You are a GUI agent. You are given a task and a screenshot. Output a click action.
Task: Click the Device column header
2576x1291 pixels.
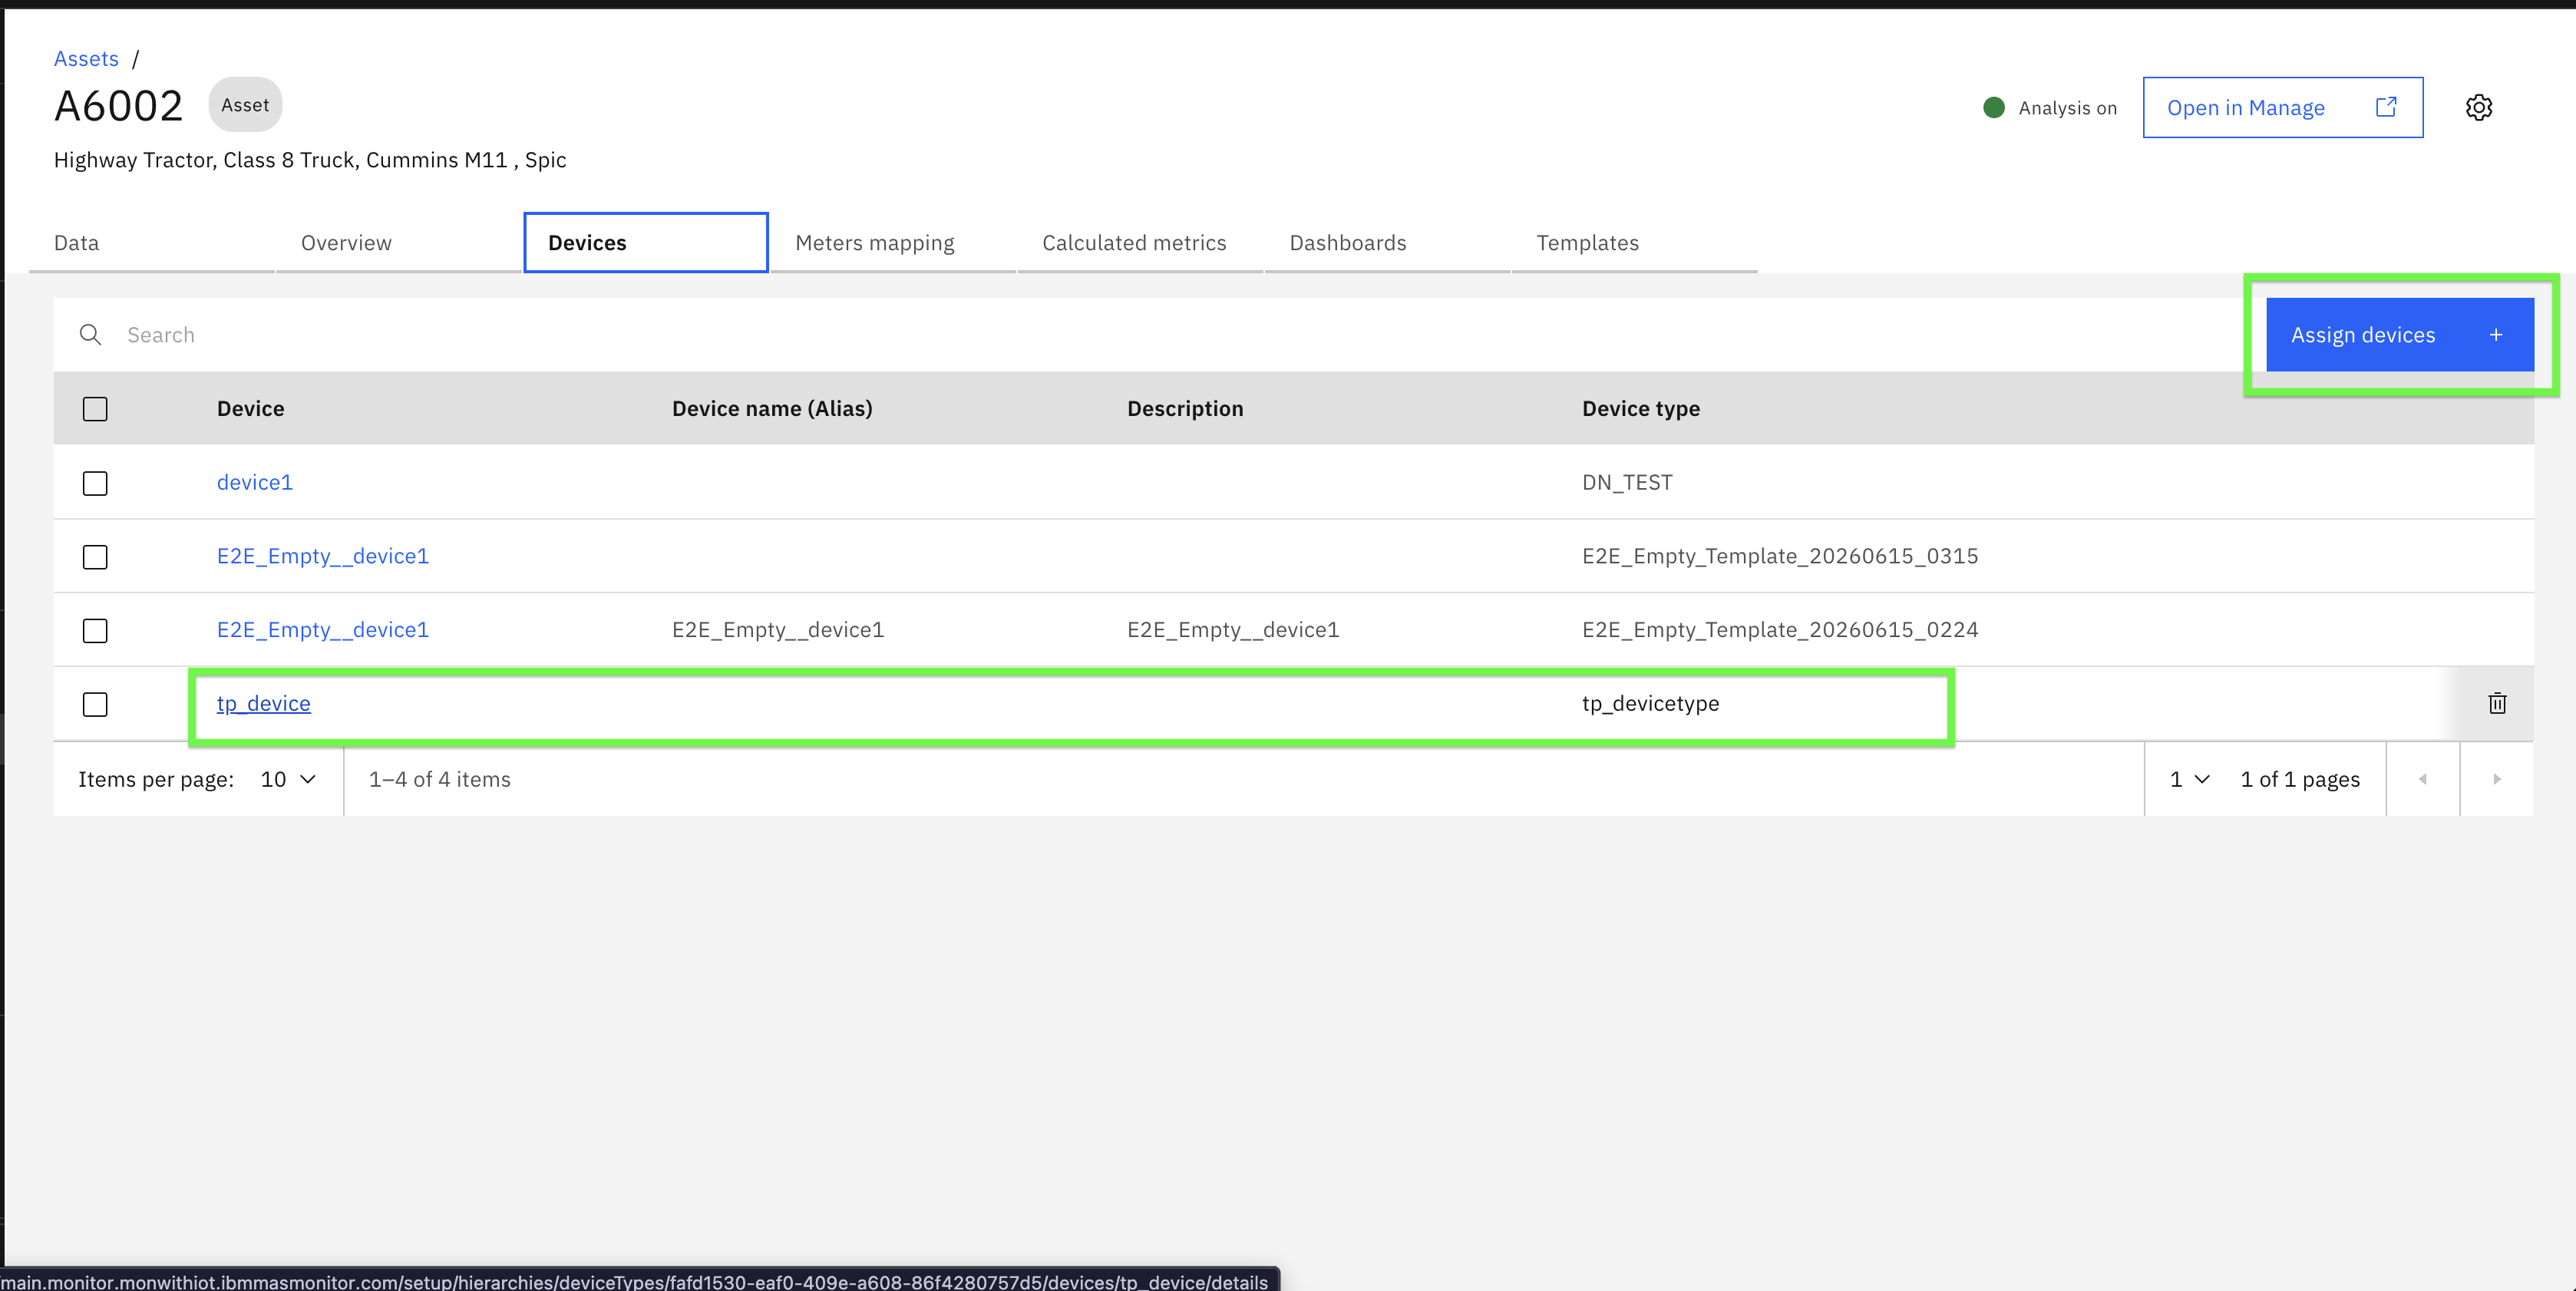click(x=251, y=409)
